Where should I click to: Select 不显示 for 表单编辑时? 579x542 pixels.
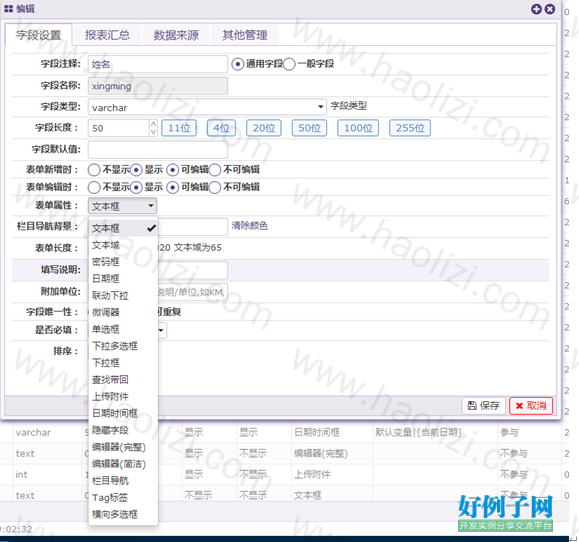click(94, 187)
